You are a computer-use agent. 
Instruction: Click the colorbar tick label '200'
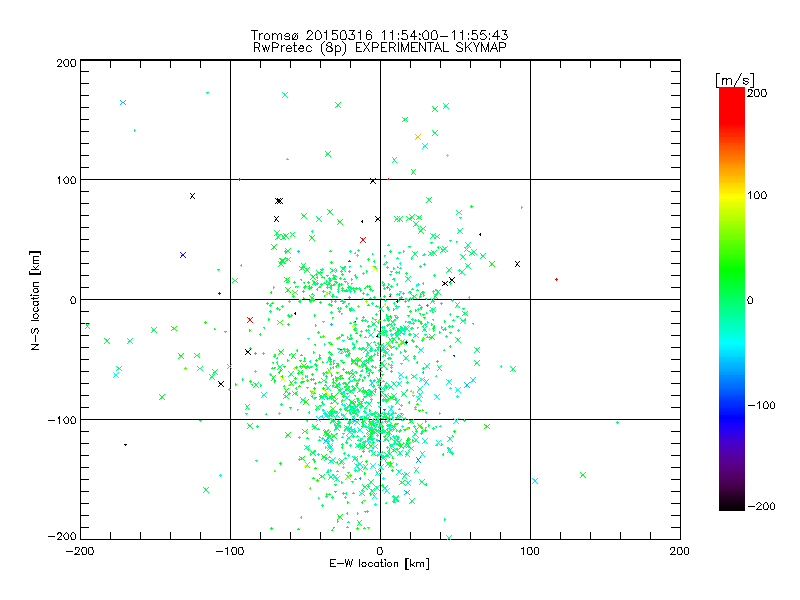[757, 93]
